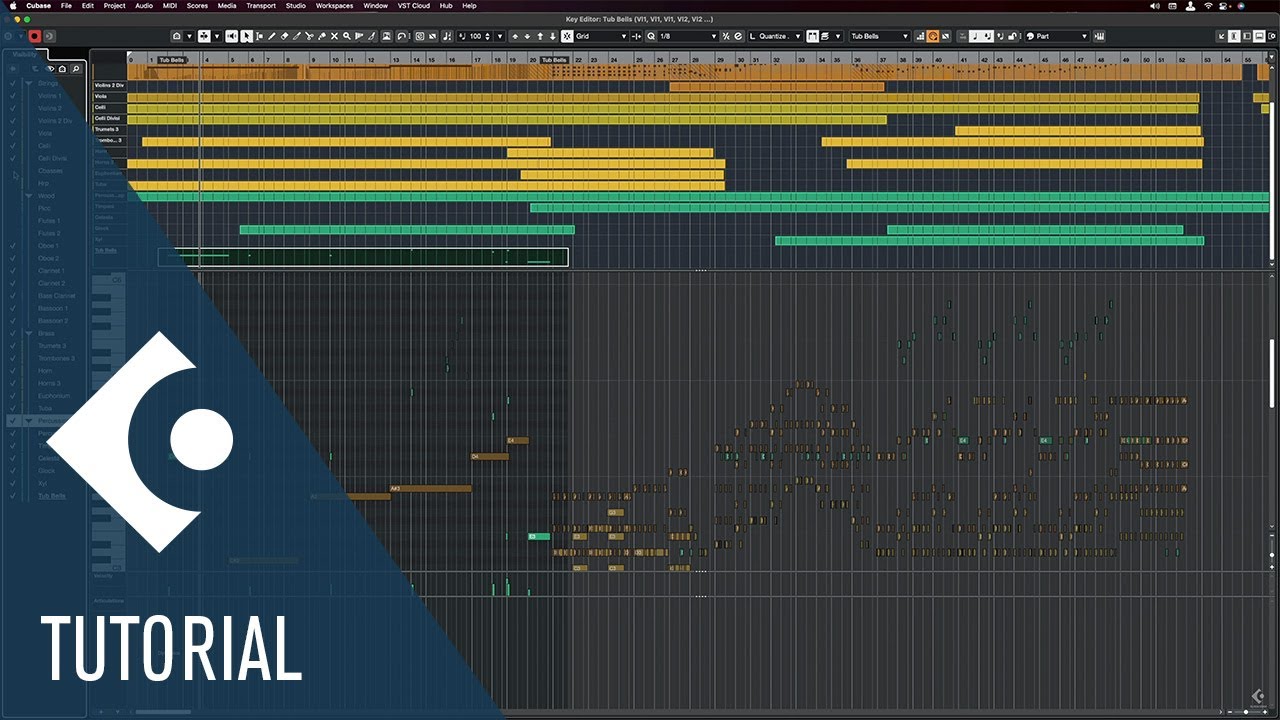Click the Wi-Fi status icon
The height and width of the screenshot is (720, 1280).
pos(1207,5)
